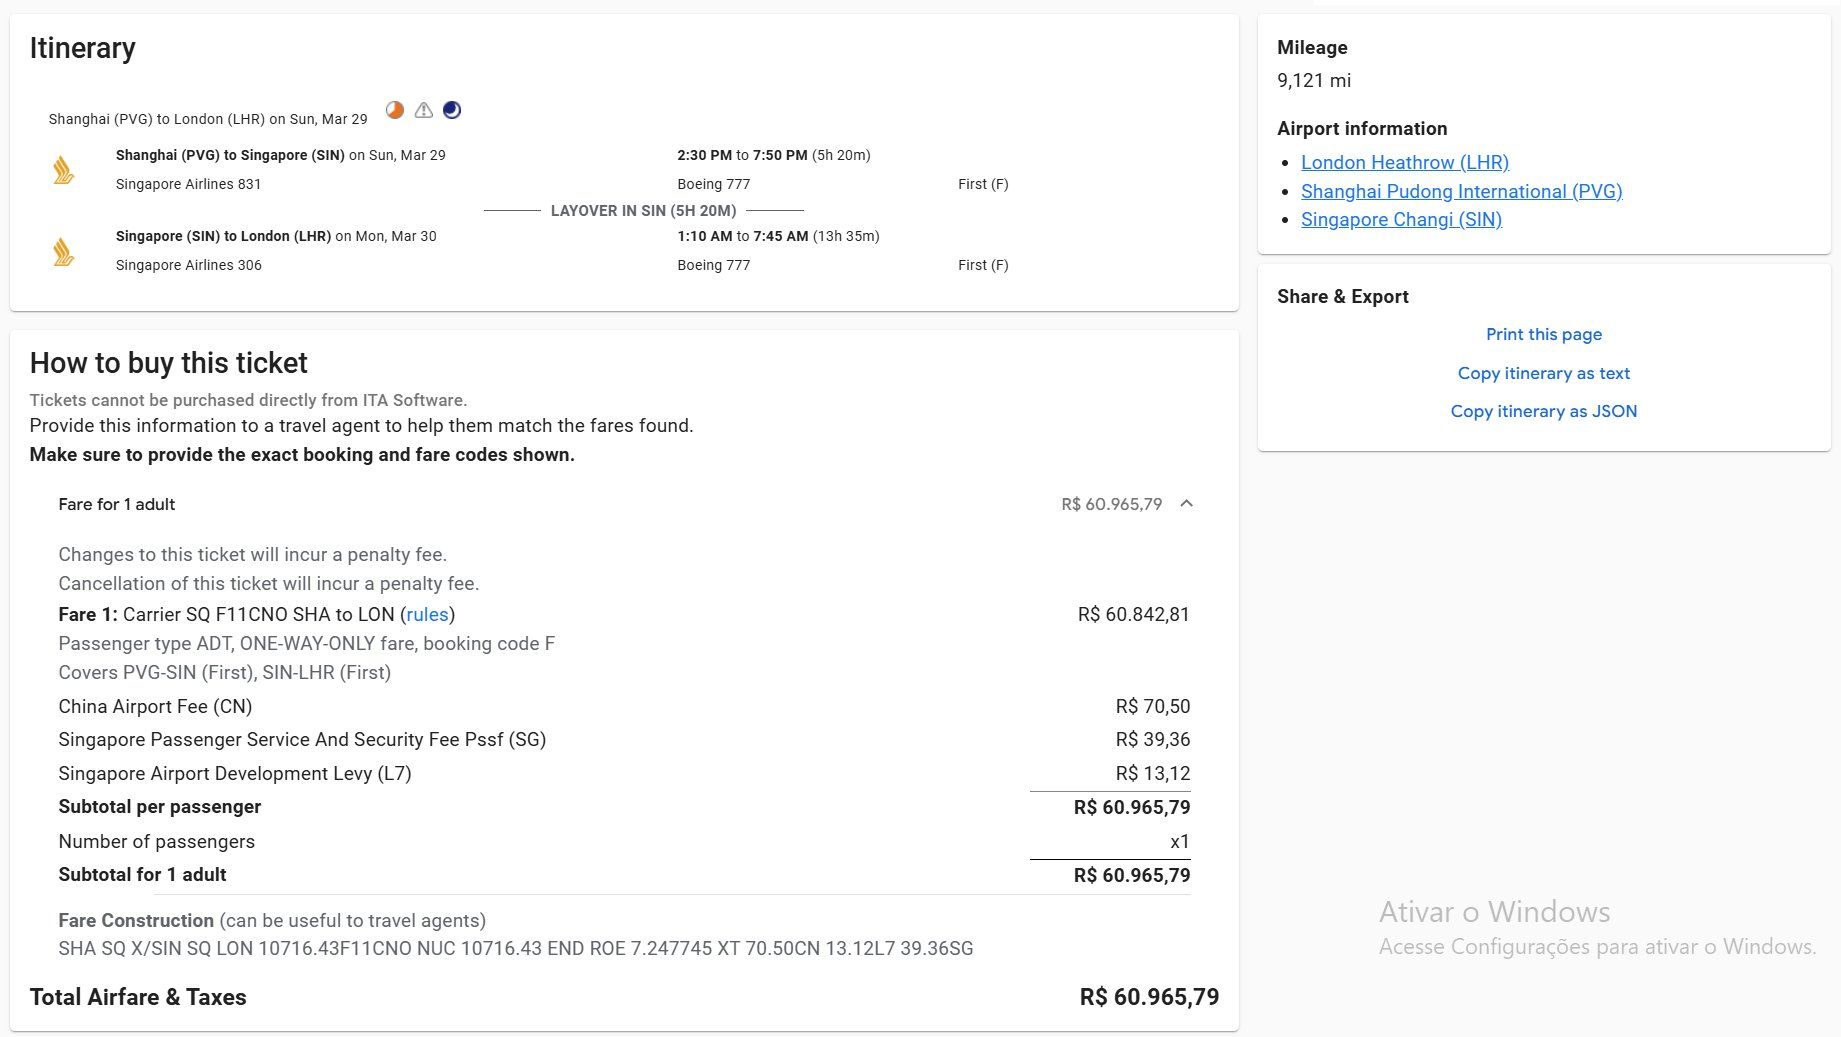Click Singapore Airlines logo for flight 306
The image size is (1841, 1037).
coord(64,251)
